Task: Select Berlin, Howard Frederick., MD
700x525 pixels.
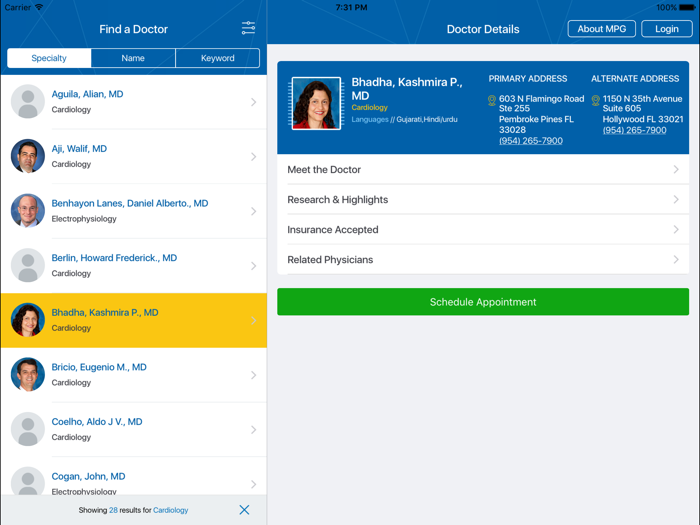Action: (114, 258)
